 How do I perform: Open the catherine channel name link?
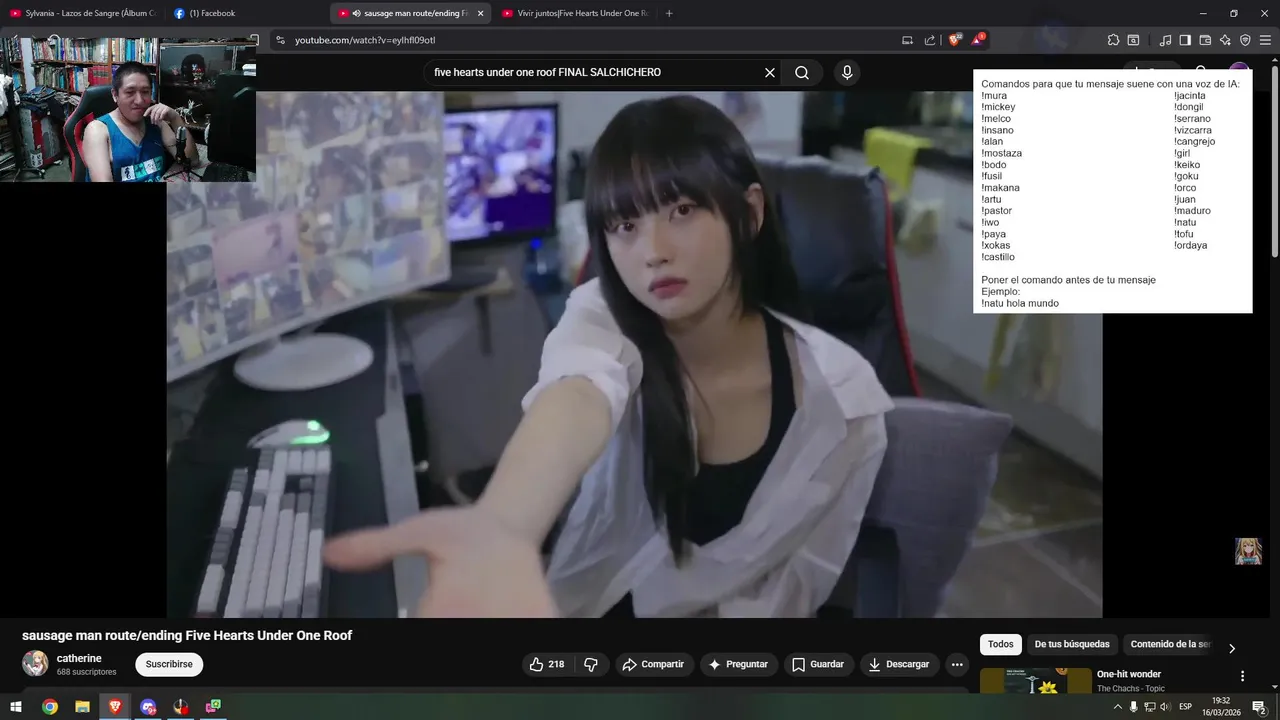(x=79, y=658)
